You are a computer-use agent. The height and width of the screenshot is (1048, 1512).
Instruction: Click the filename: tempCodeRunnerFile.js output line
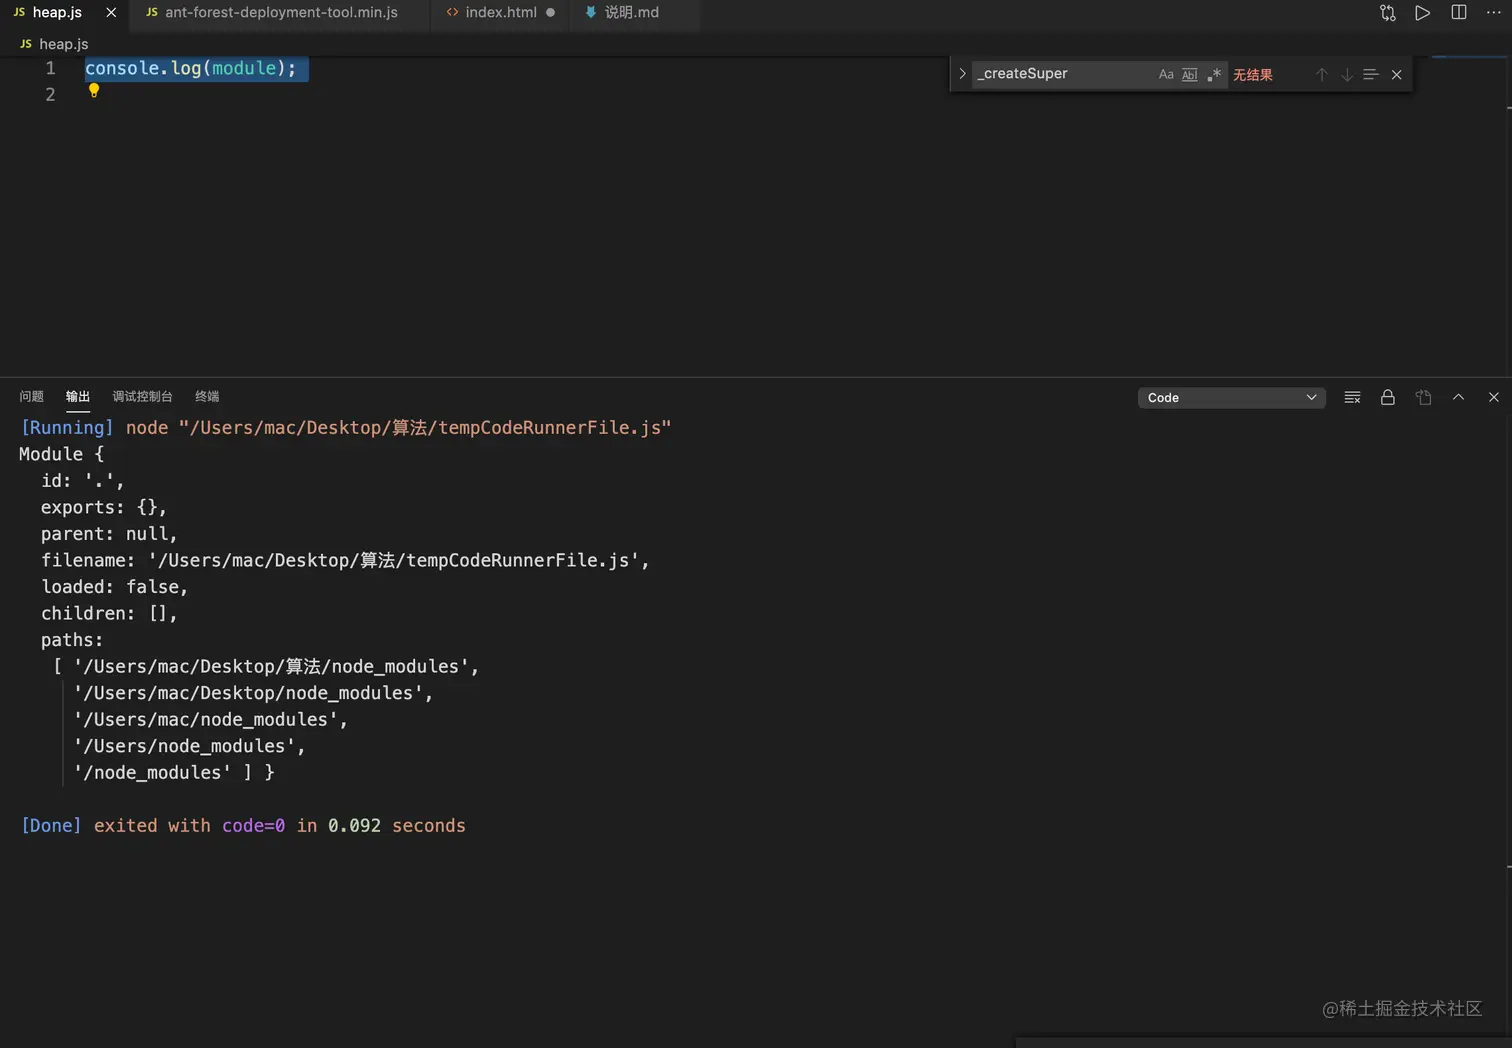click(345, 561)
